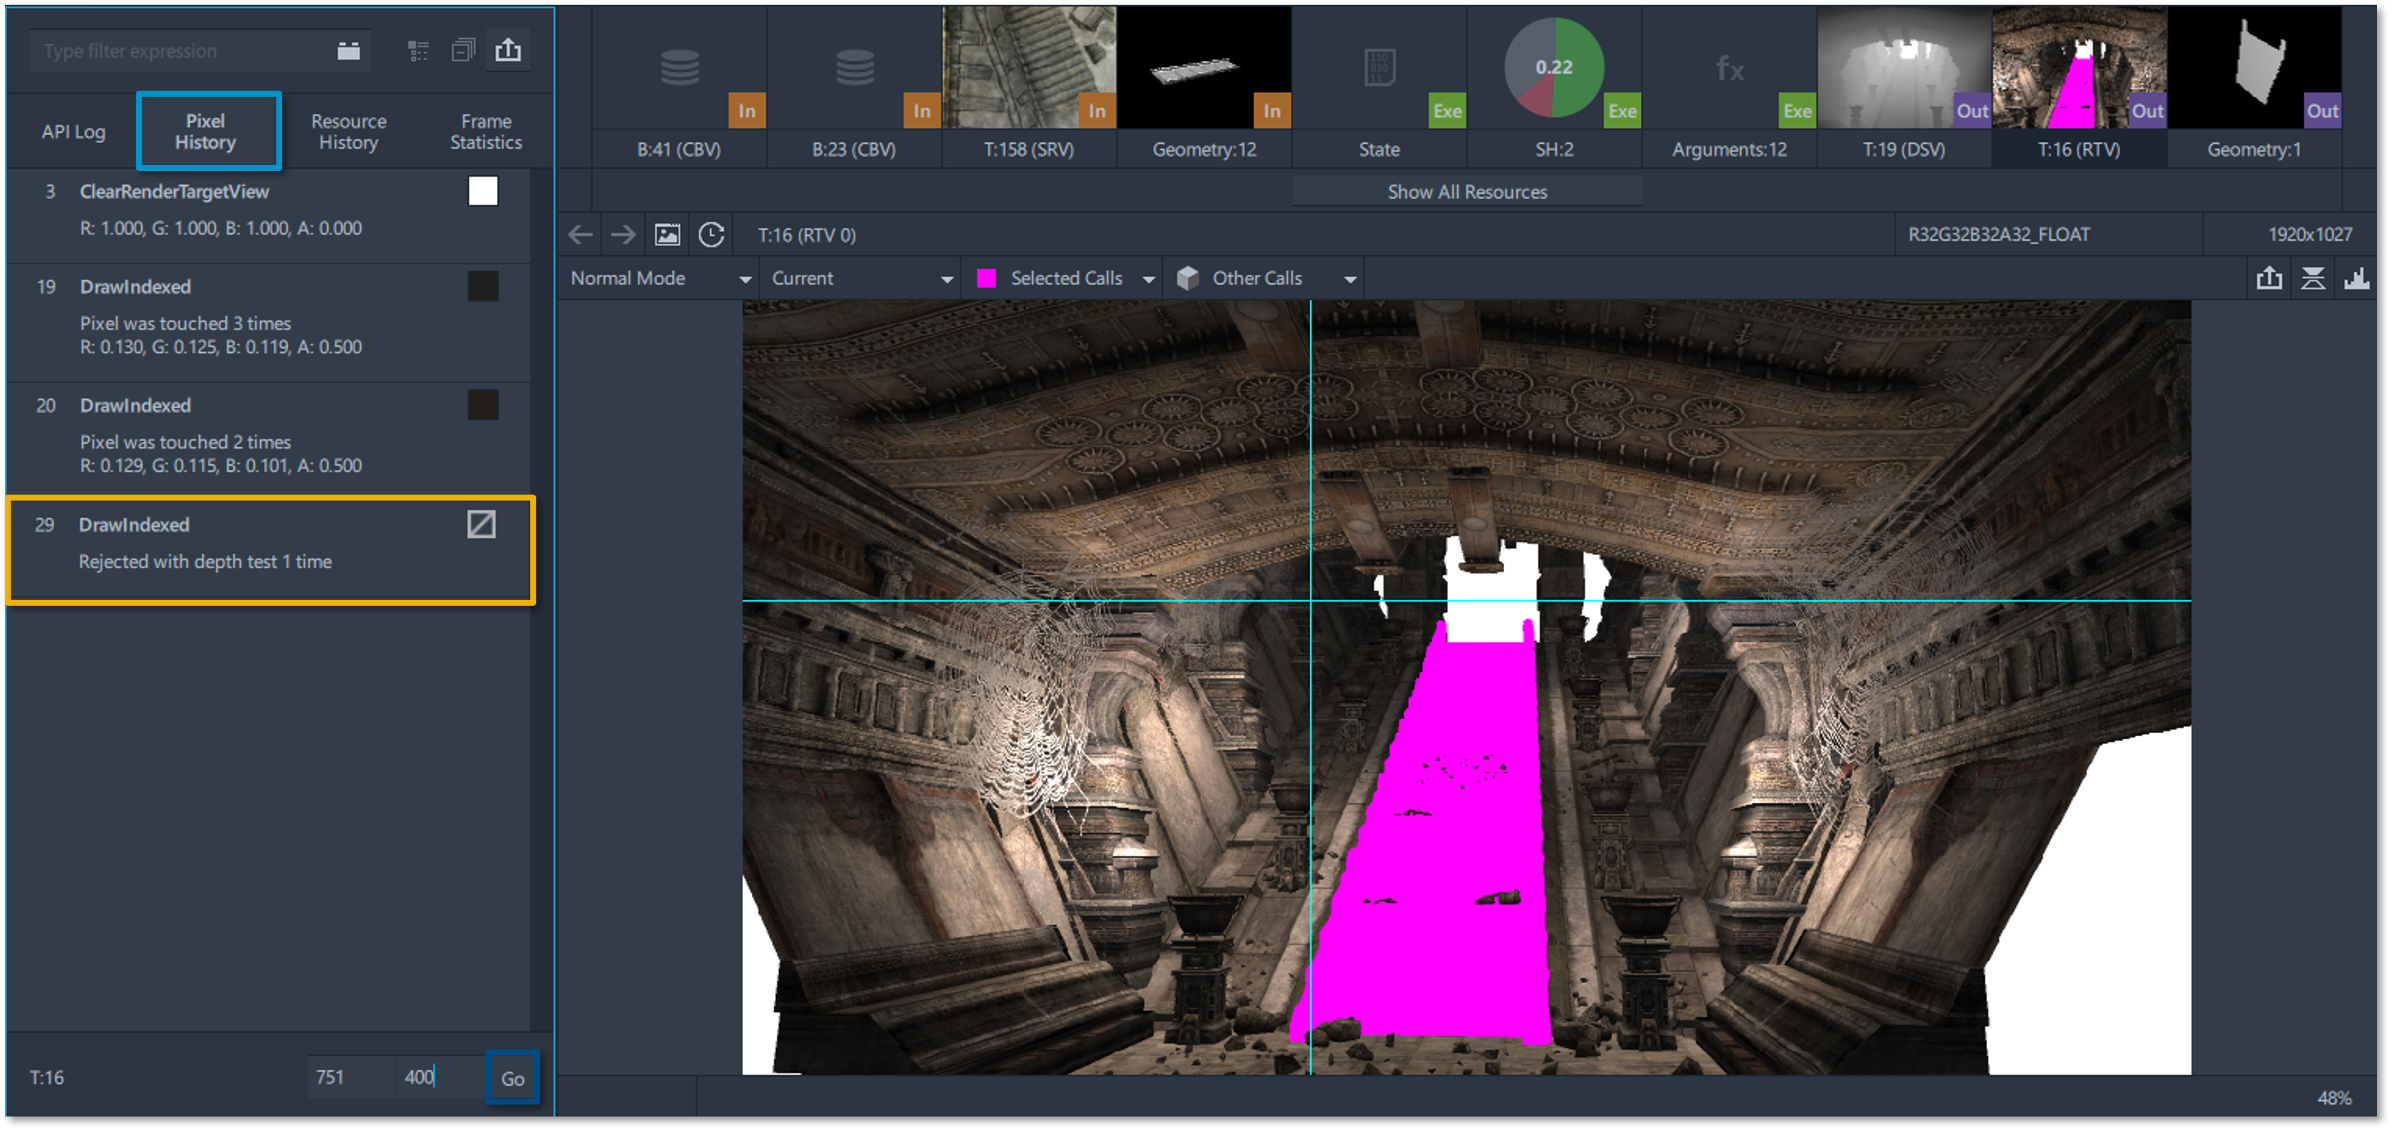This screenshot has width=2390, height=1130.
Task: Click the copy windows icon near filter
Action: pos(463,50)
